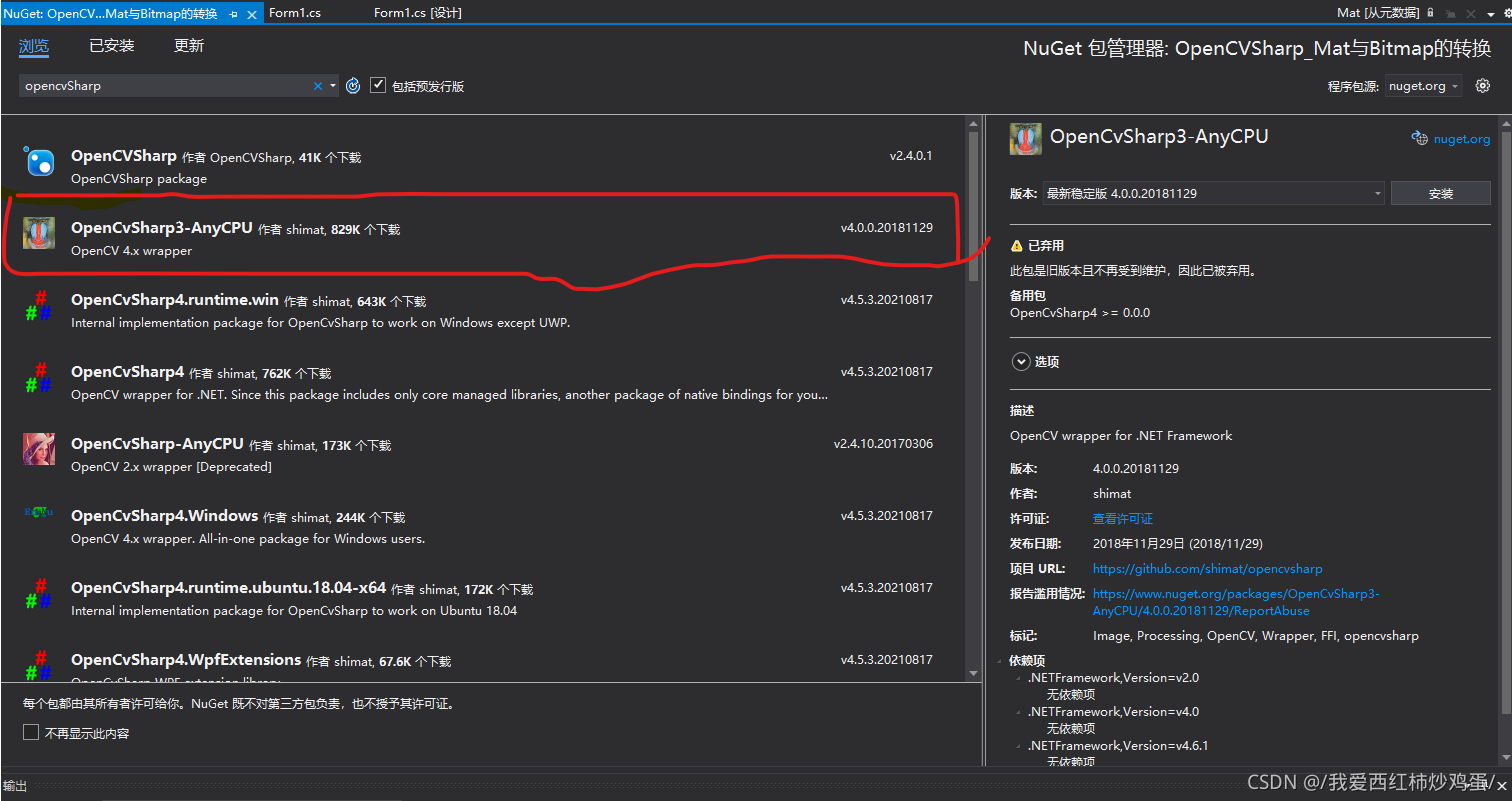This screenshot has height=801, width=1512.
Task: Open the Form1.cs designer tab
Action: [417, 13]
